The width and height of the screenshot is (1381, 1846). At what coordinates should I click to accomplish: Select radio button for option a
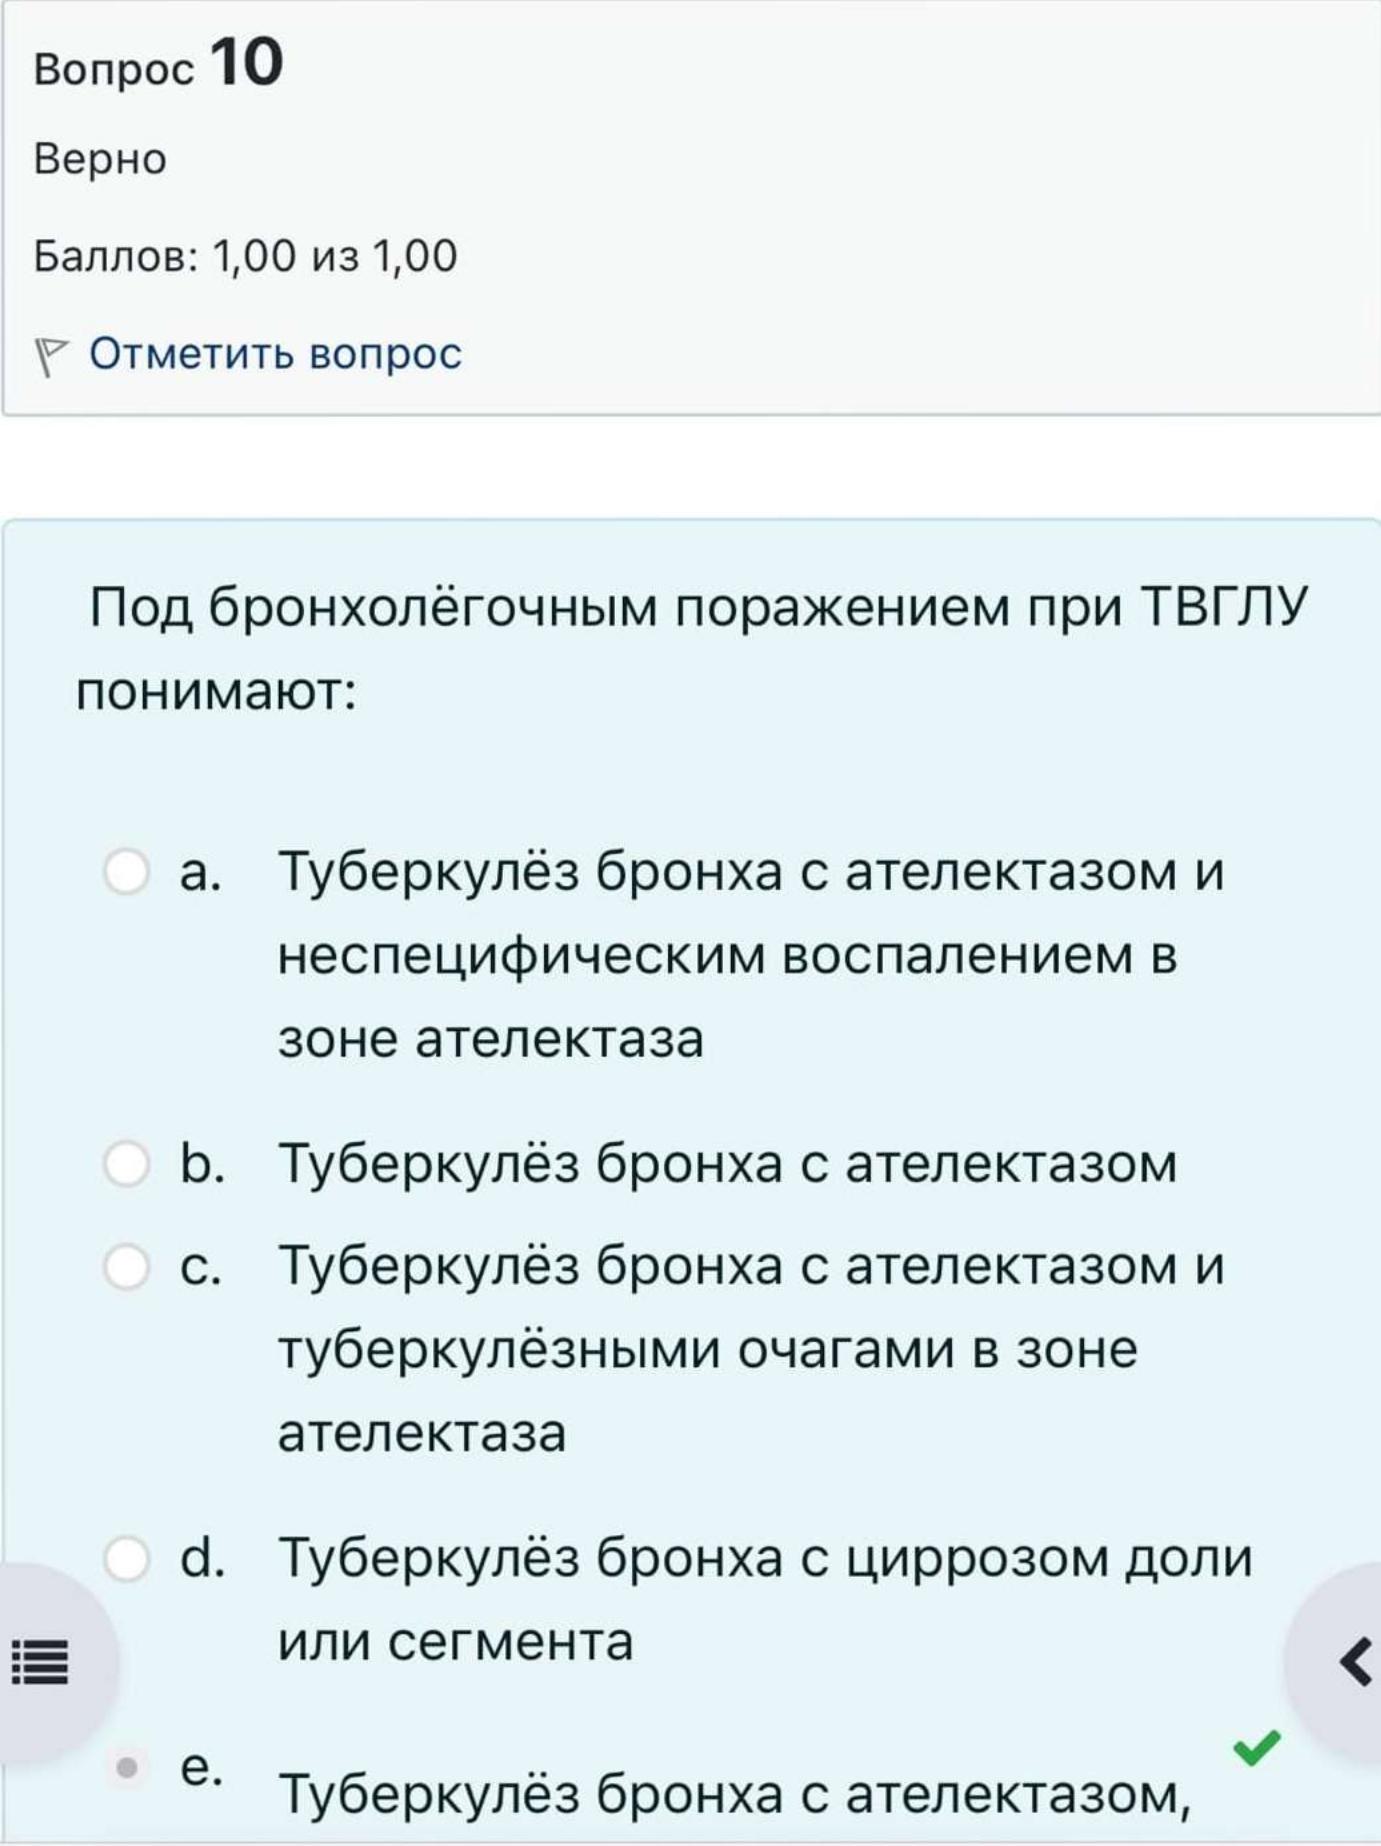127,871
